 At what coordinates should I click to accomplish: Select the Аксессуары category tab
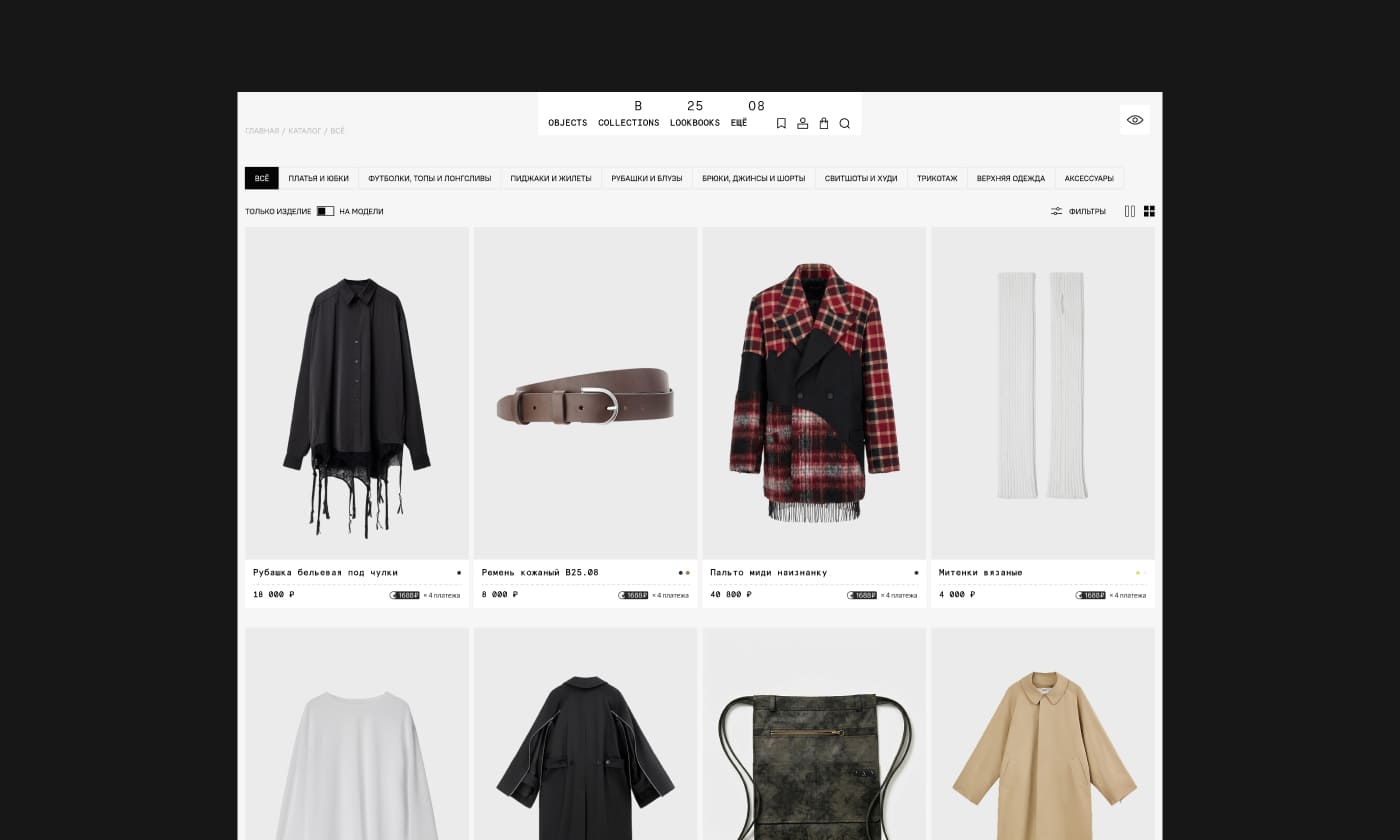point(1089,178)
